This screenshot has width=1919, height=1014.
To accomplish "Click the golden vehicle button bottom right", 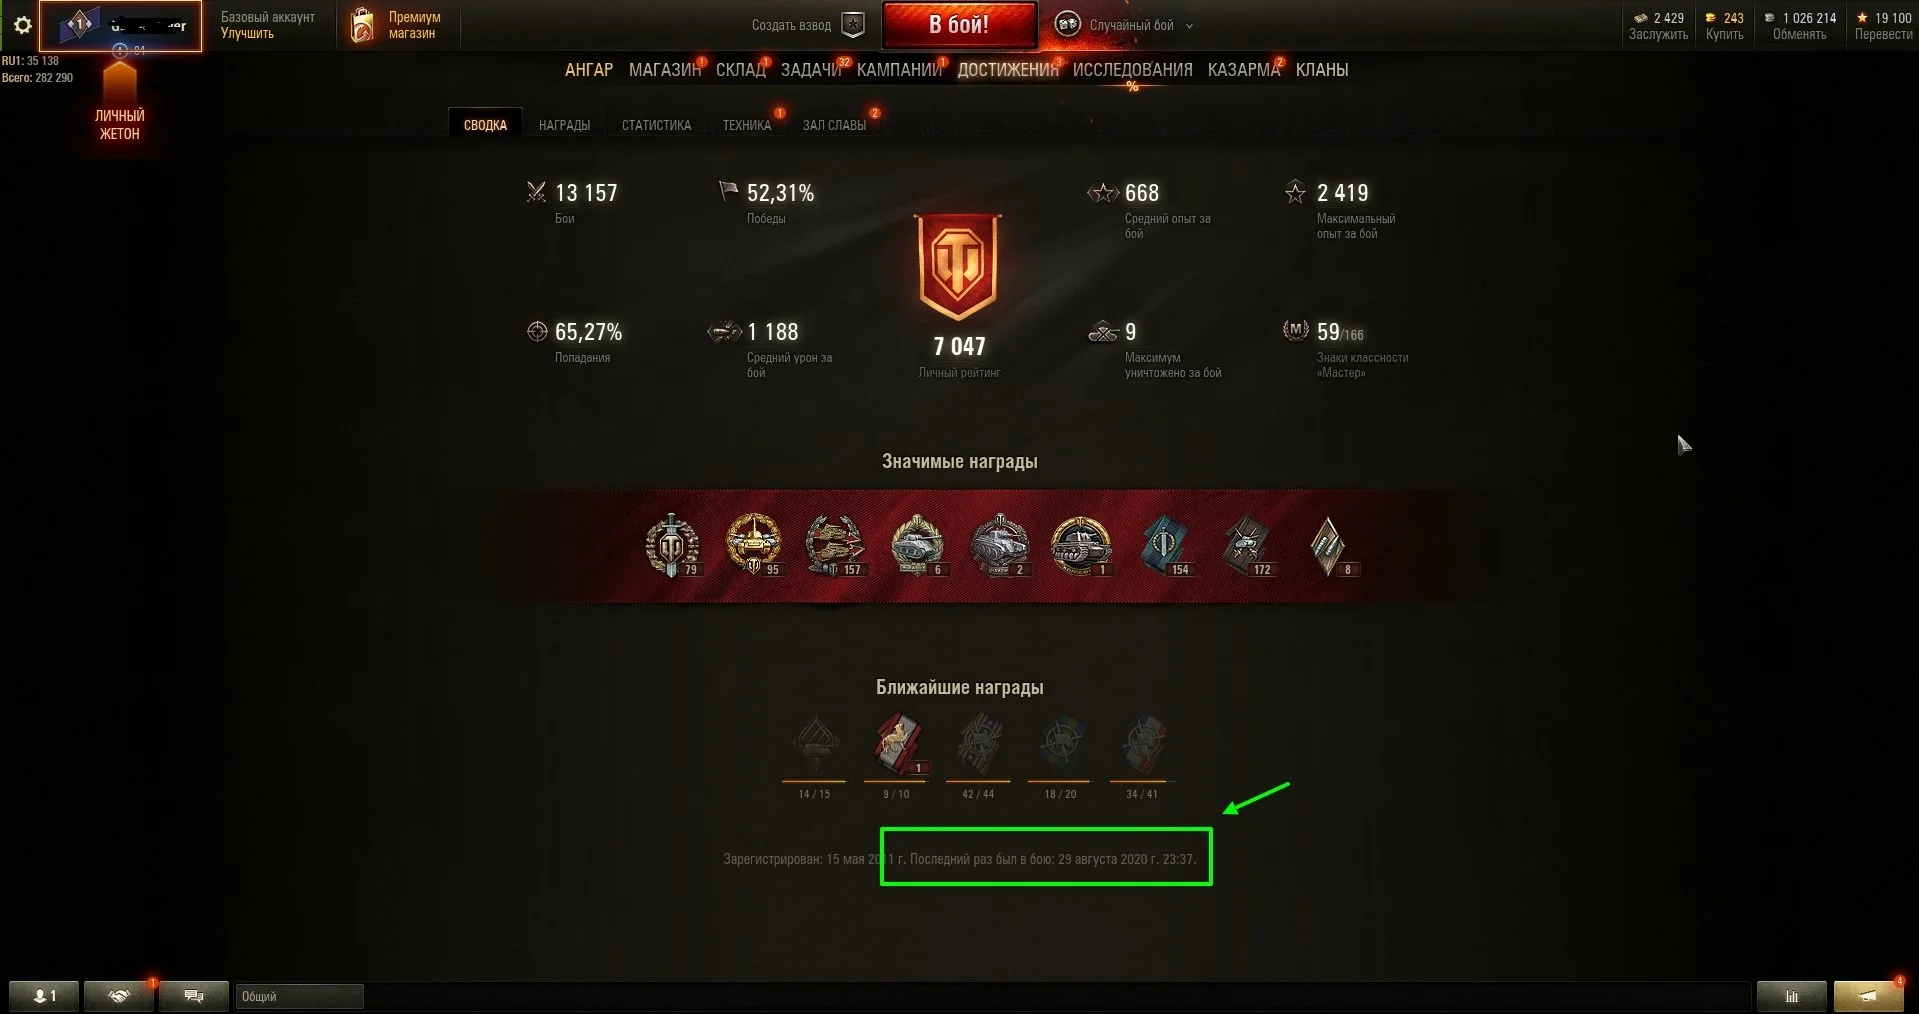I will coord(1868,996).
